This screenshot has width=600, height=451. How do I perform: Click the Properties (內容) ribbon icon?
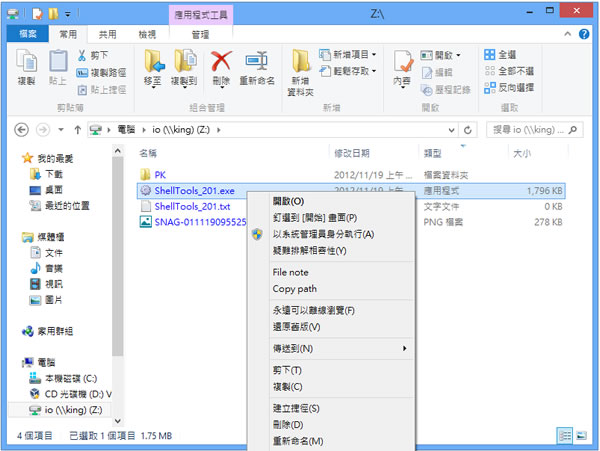pos(403,62)
